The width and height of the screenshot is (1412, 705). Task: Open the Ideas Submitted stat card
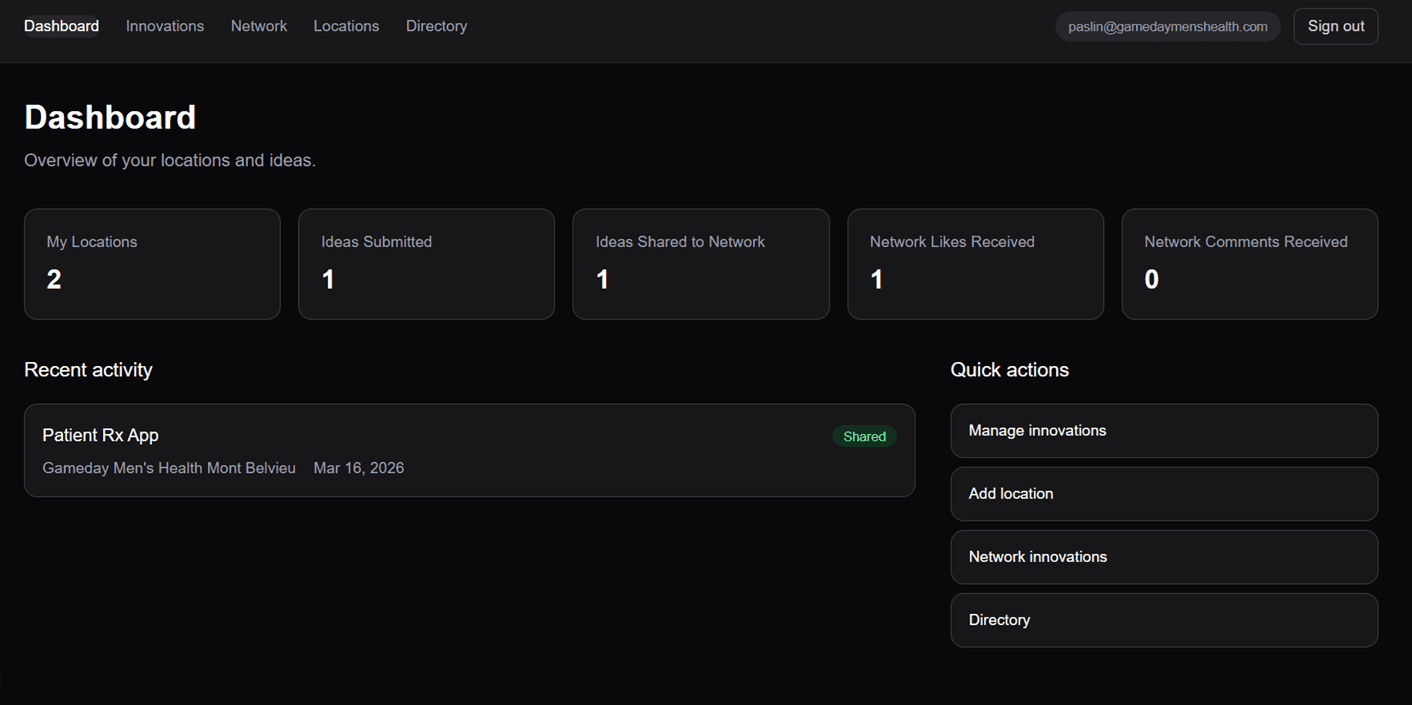[426, 264]
